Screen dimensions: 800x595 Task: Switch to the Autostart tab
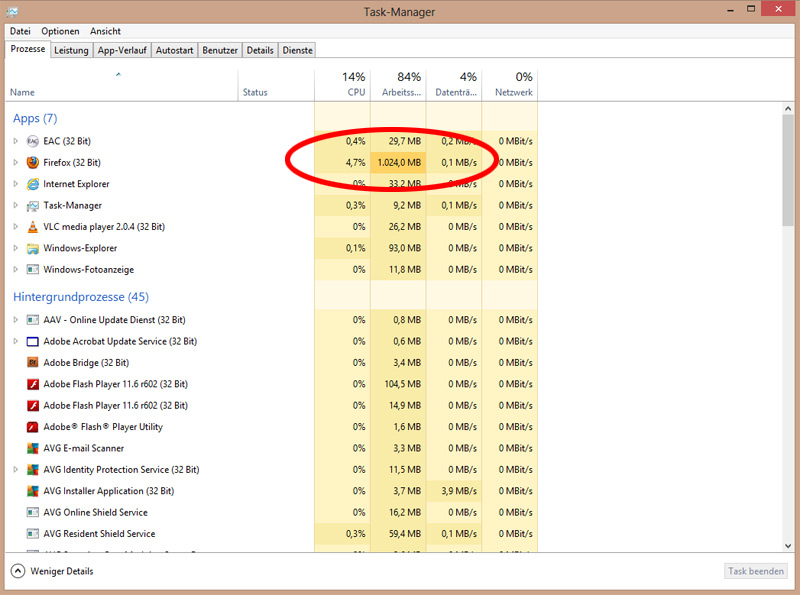pyautogui.click(x=174, y=50)
